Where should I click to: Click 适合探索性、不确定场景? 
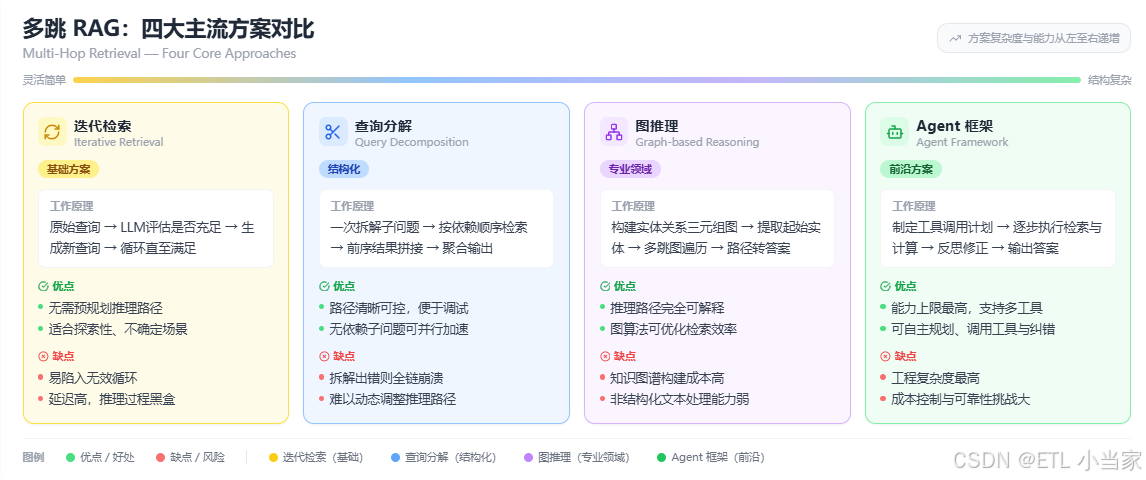(118, 329)
